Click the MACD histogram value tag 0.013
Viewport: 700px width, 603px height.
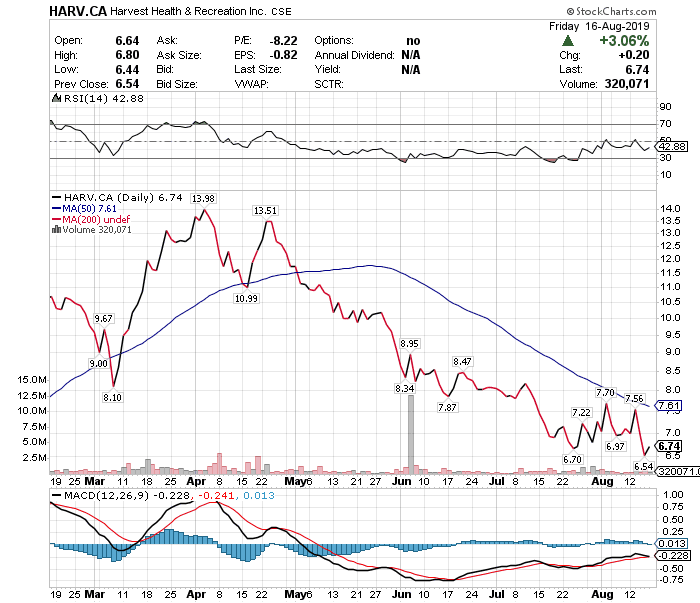point(671,543)
